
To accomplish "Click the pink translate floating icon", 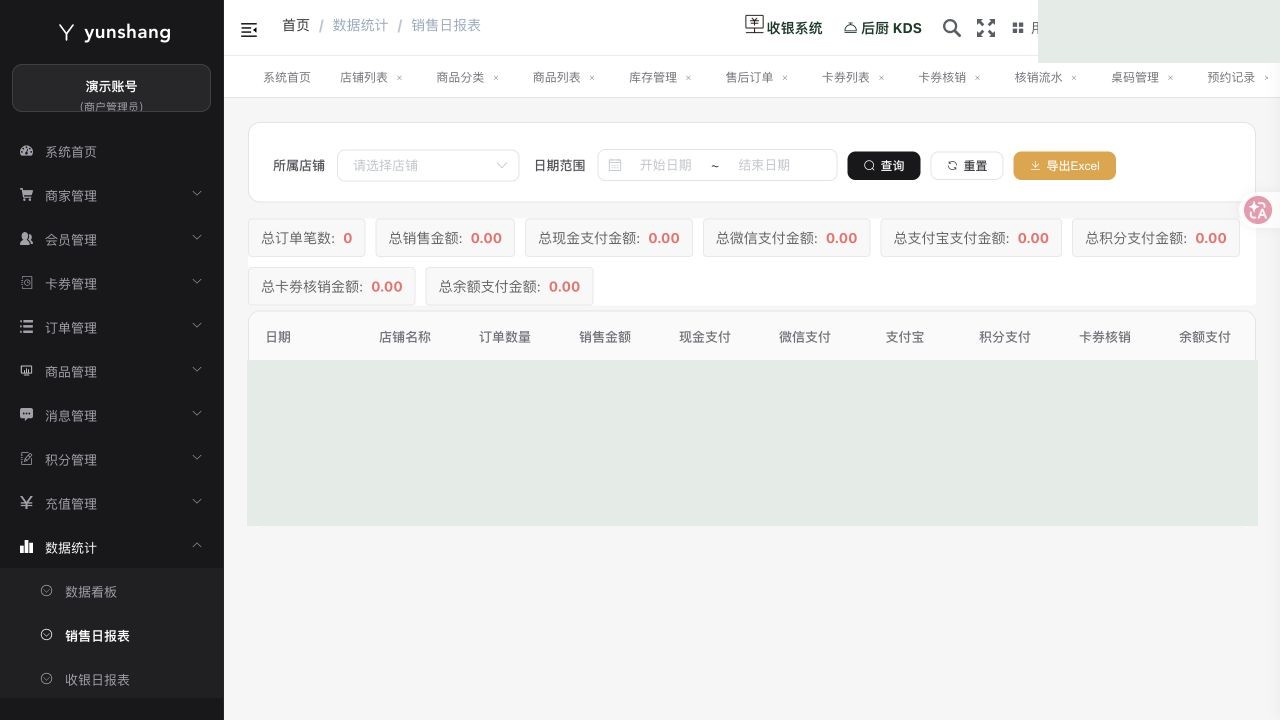I will pos(1258,210).
